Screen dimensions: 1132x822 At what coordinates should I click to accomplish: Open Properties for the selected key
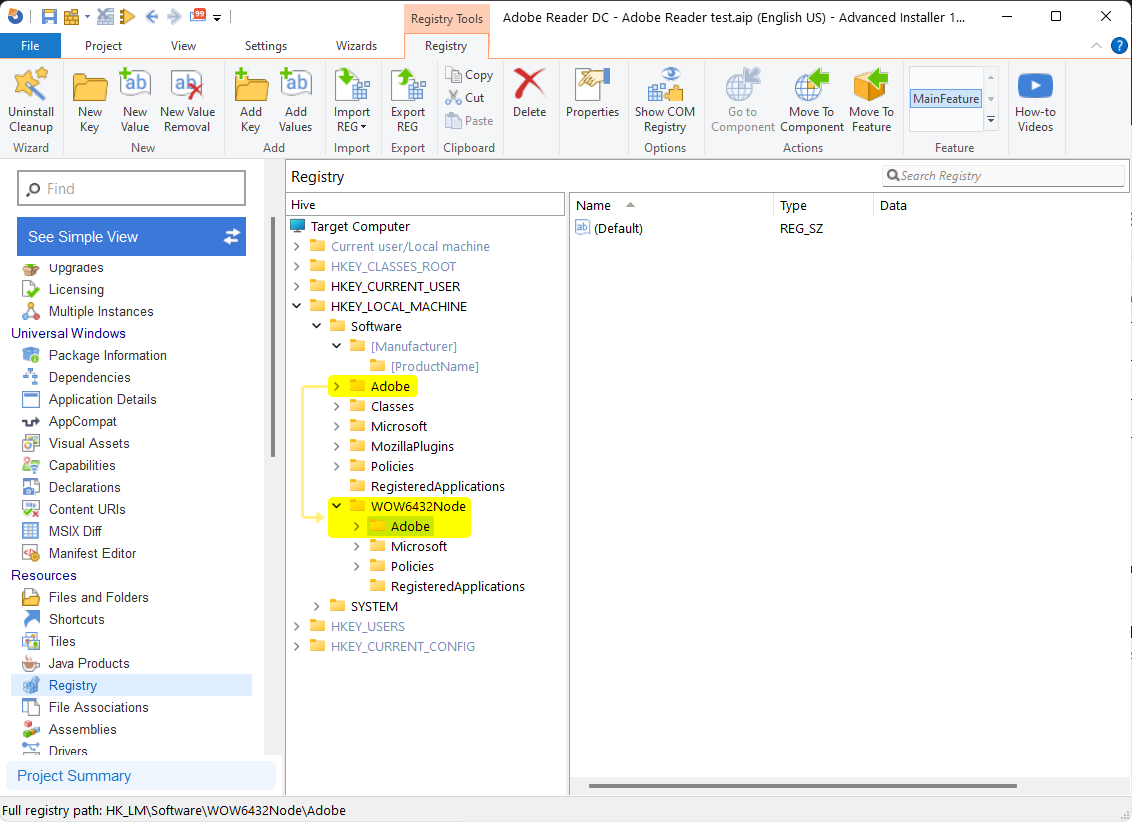592,92
